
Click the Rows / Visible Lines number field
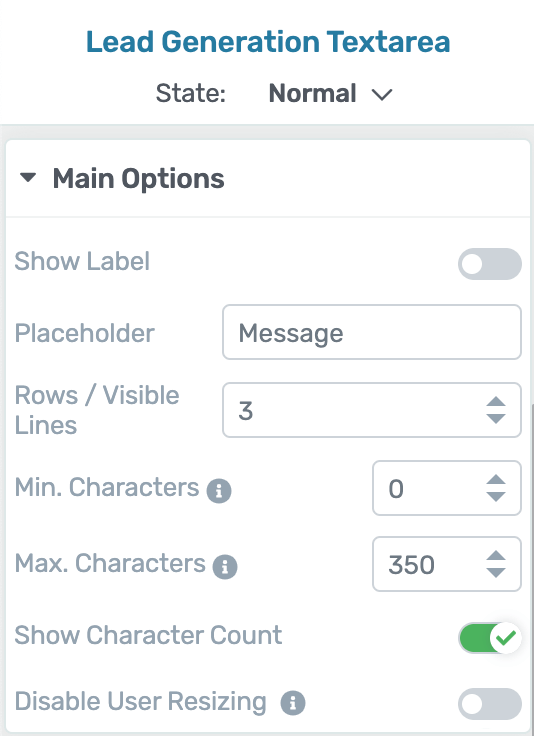pos(372,410)
